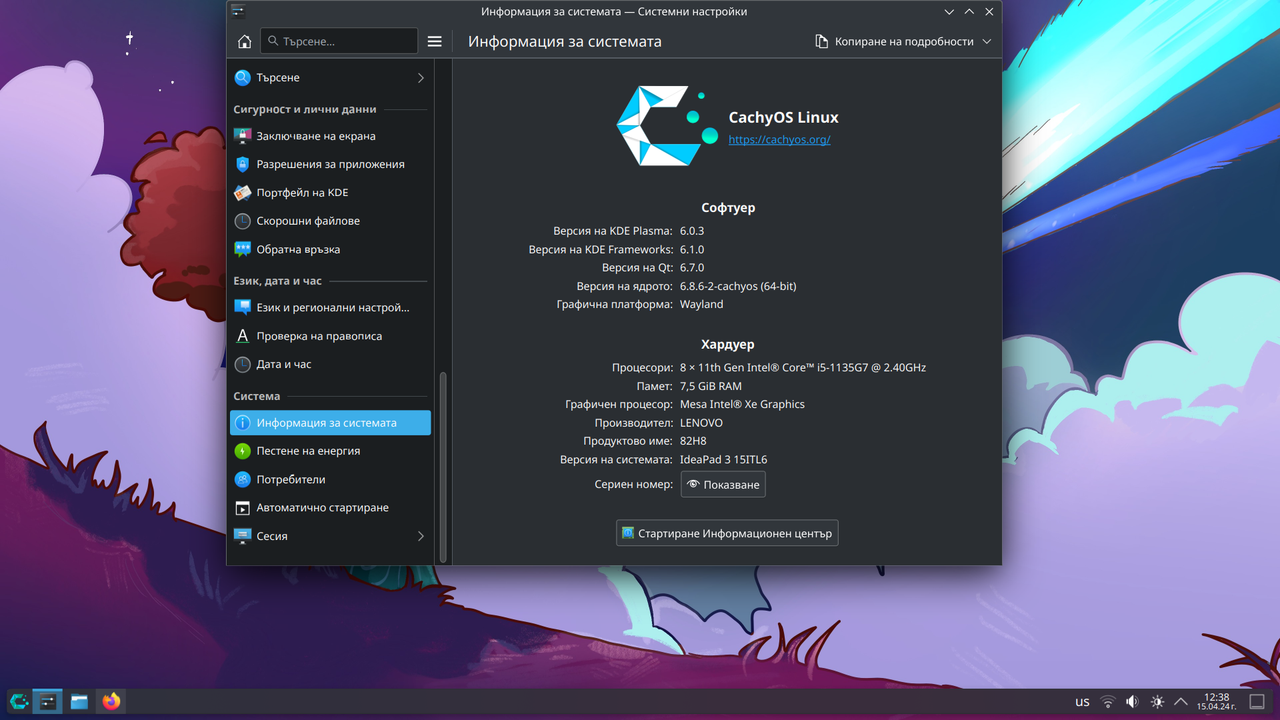Open the brightness tray icon
This screenshot has height=720, width=1280.
(x=1157, y=702)
